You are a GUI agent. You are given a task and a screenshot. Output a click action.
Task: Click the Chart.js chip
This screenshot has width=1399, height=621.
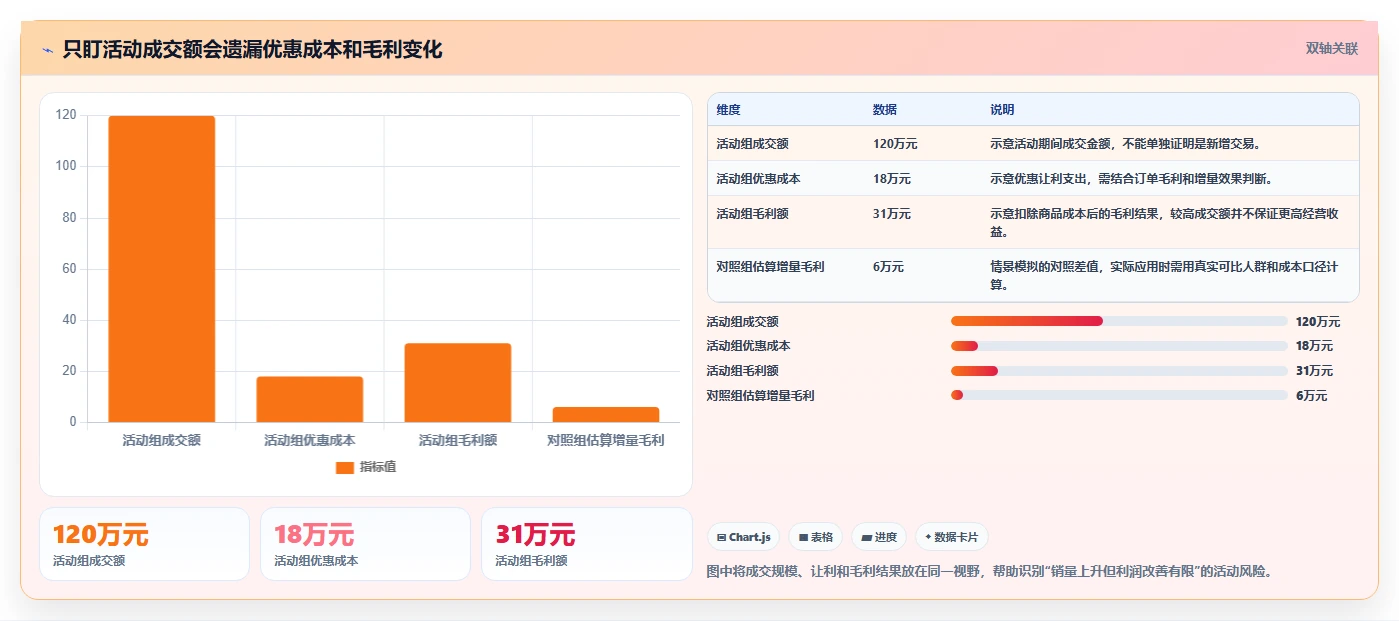click(x=744, y=537)
